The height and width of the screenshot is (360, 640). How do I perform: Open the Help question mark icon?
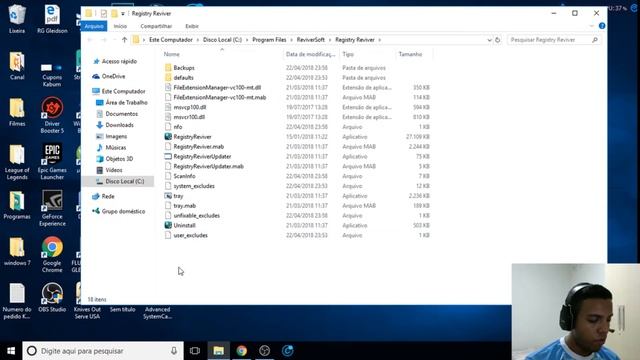(602, 26)
